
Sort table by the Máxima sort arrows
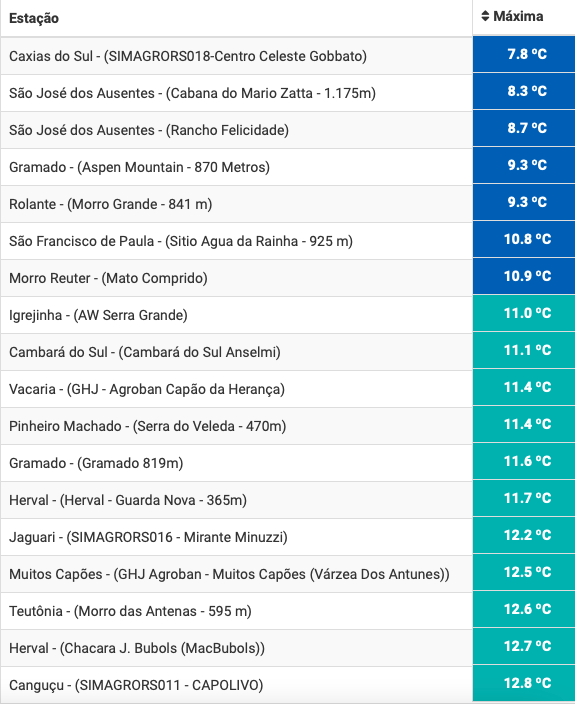click(485, 16)
